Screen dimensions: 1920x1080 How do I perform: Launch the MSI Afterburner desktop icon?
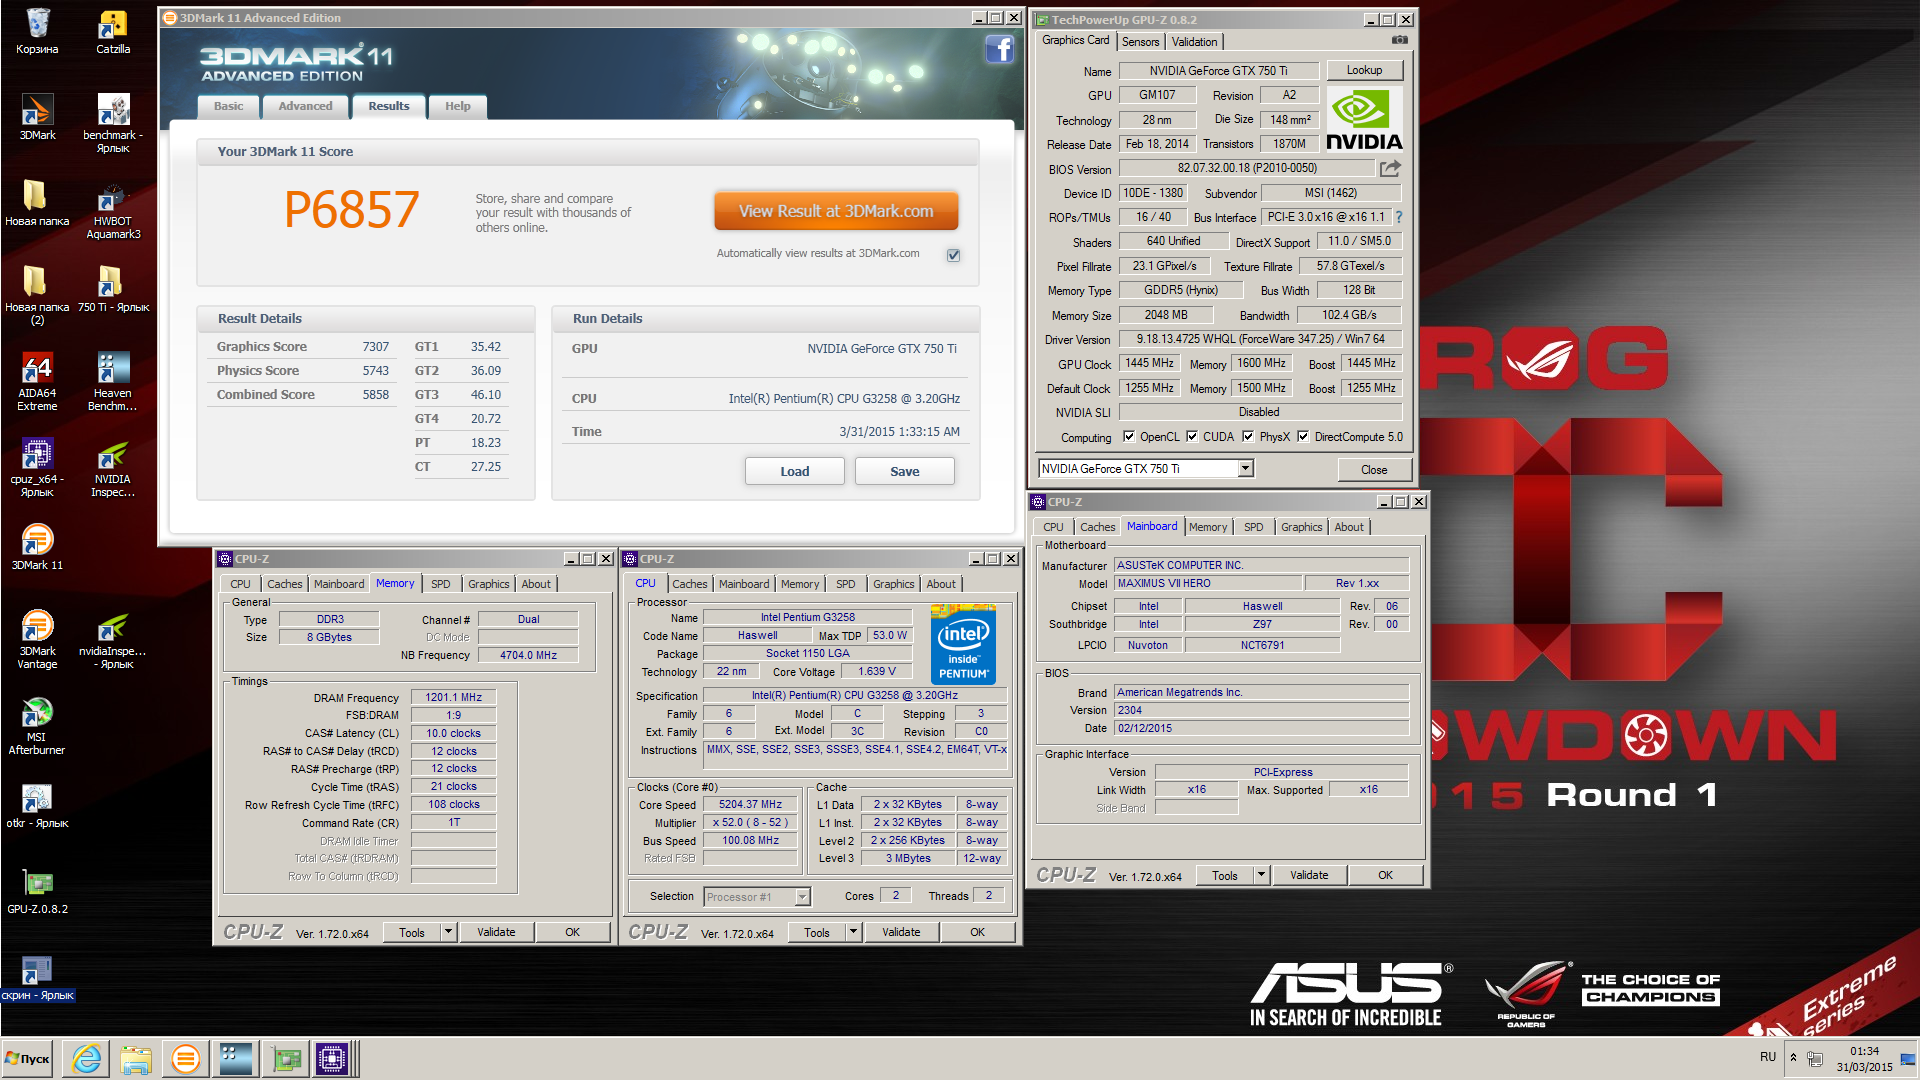tap(37, 725)
